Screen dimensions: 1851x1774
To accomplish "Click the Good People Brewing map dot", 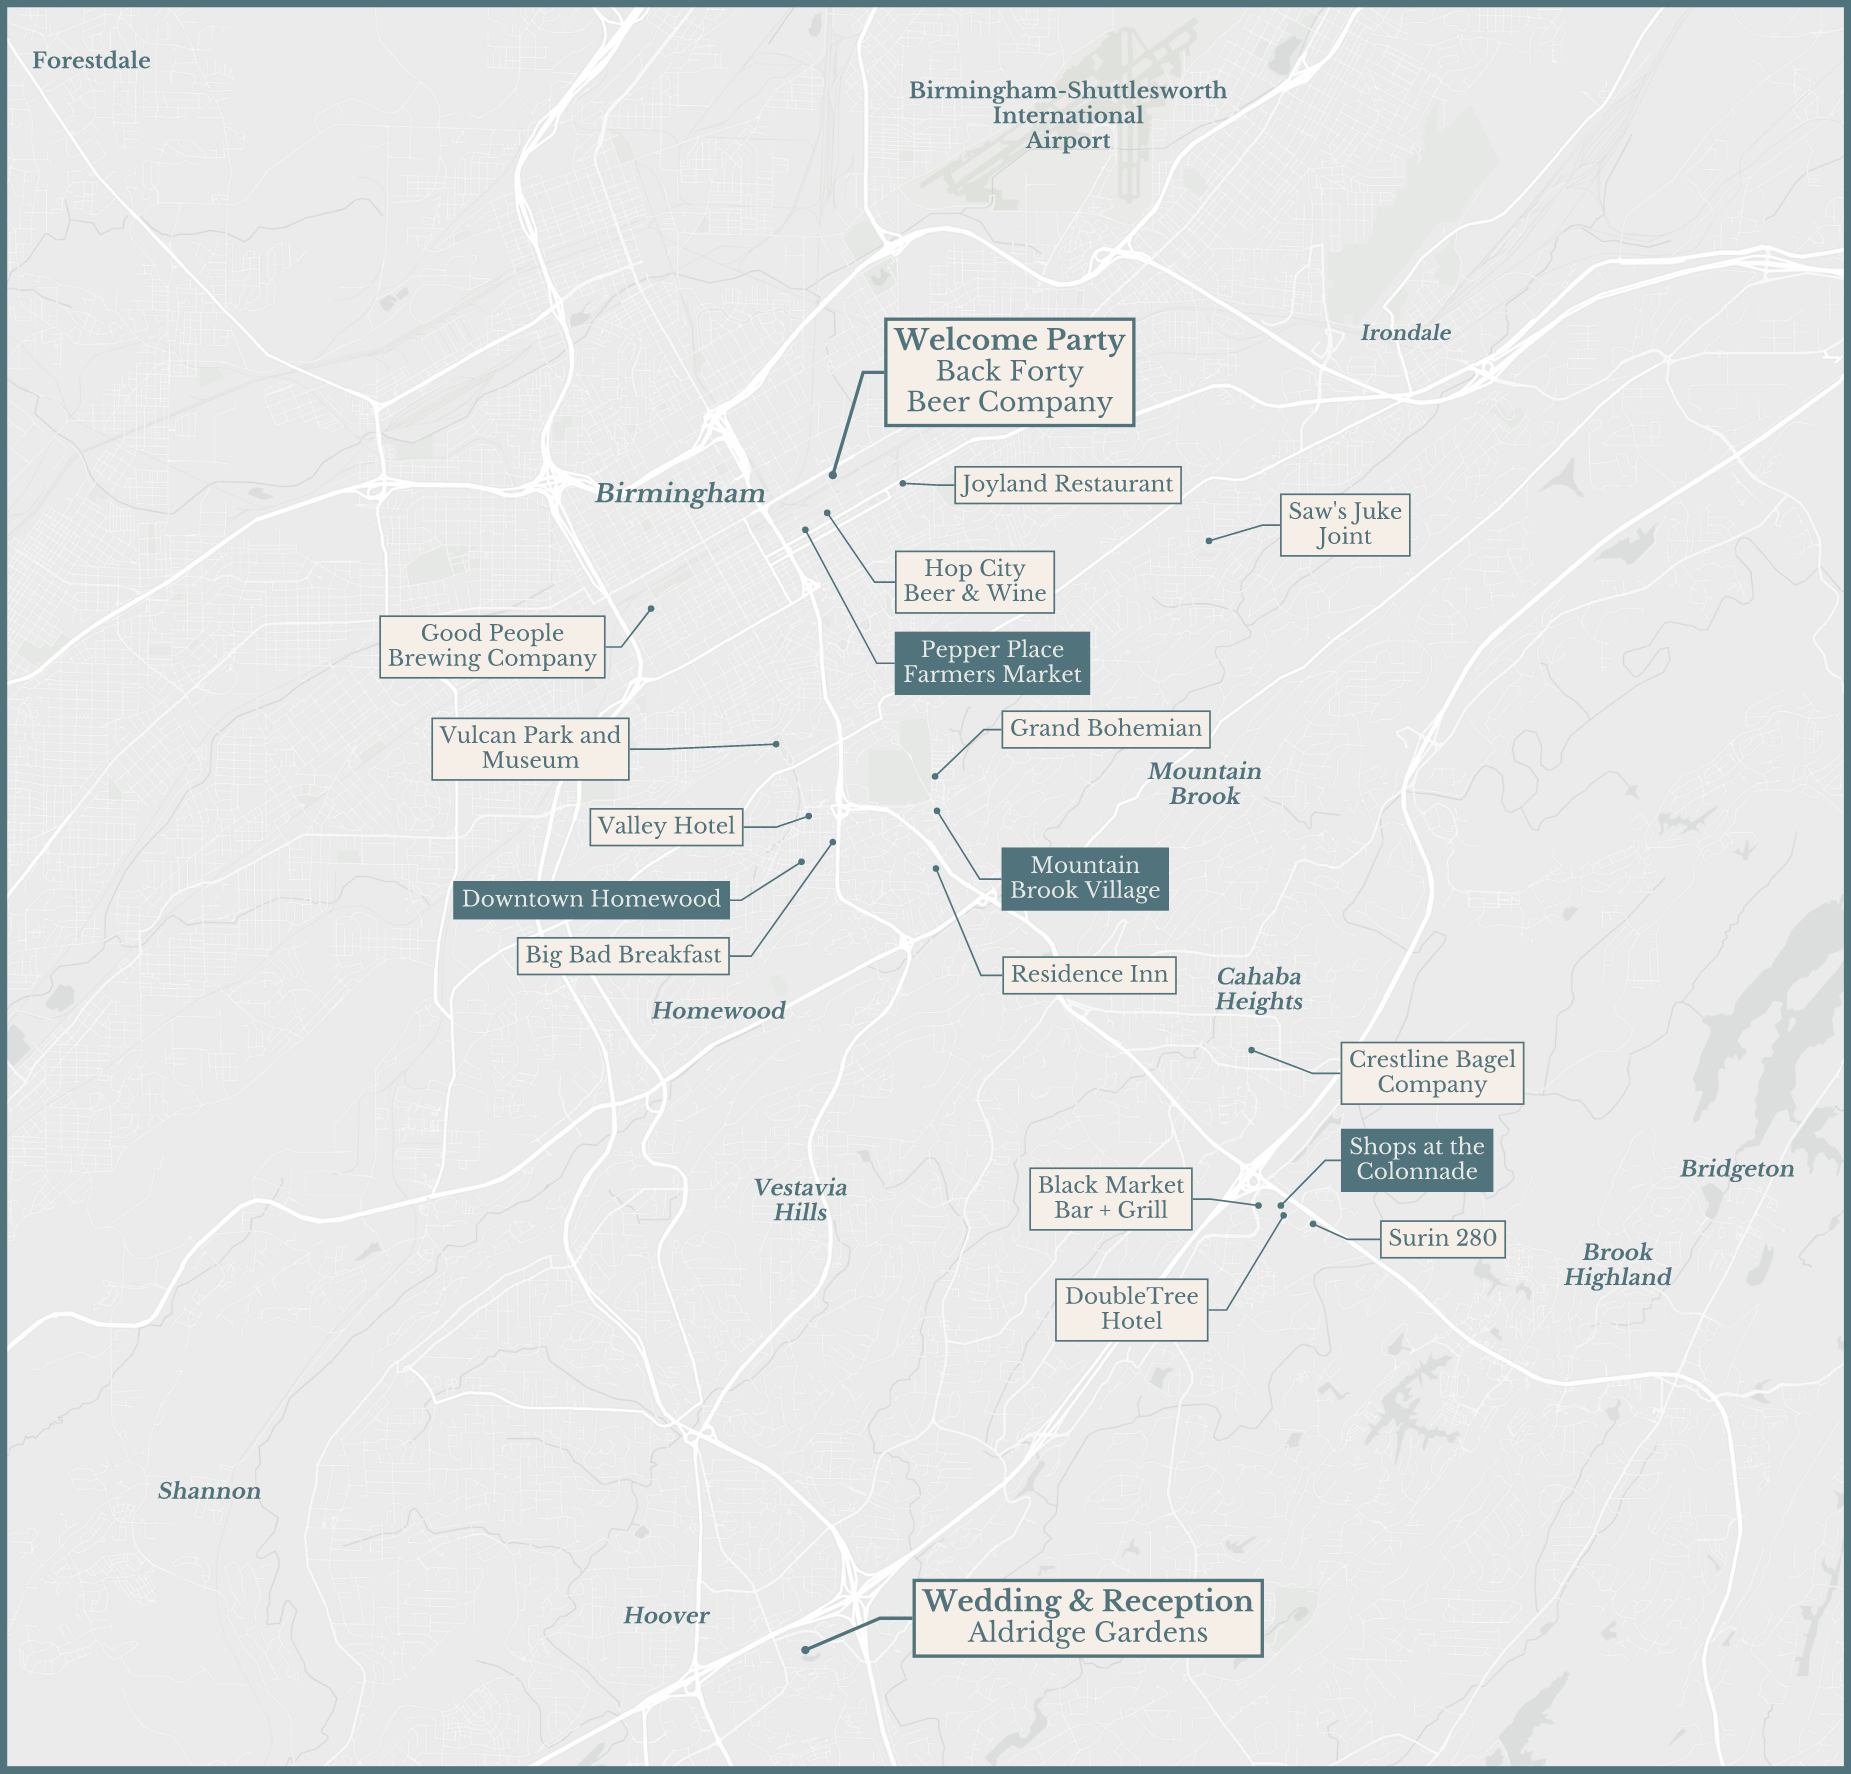I will [651, 608].
